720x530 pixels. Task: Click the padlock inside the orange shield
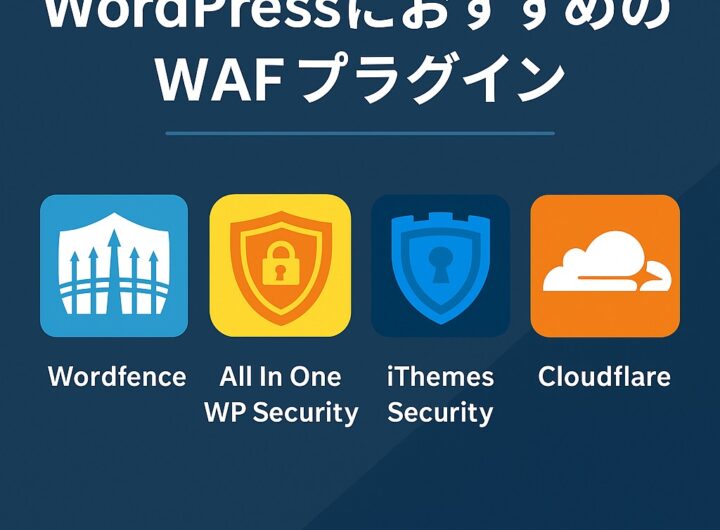point(281,265)
